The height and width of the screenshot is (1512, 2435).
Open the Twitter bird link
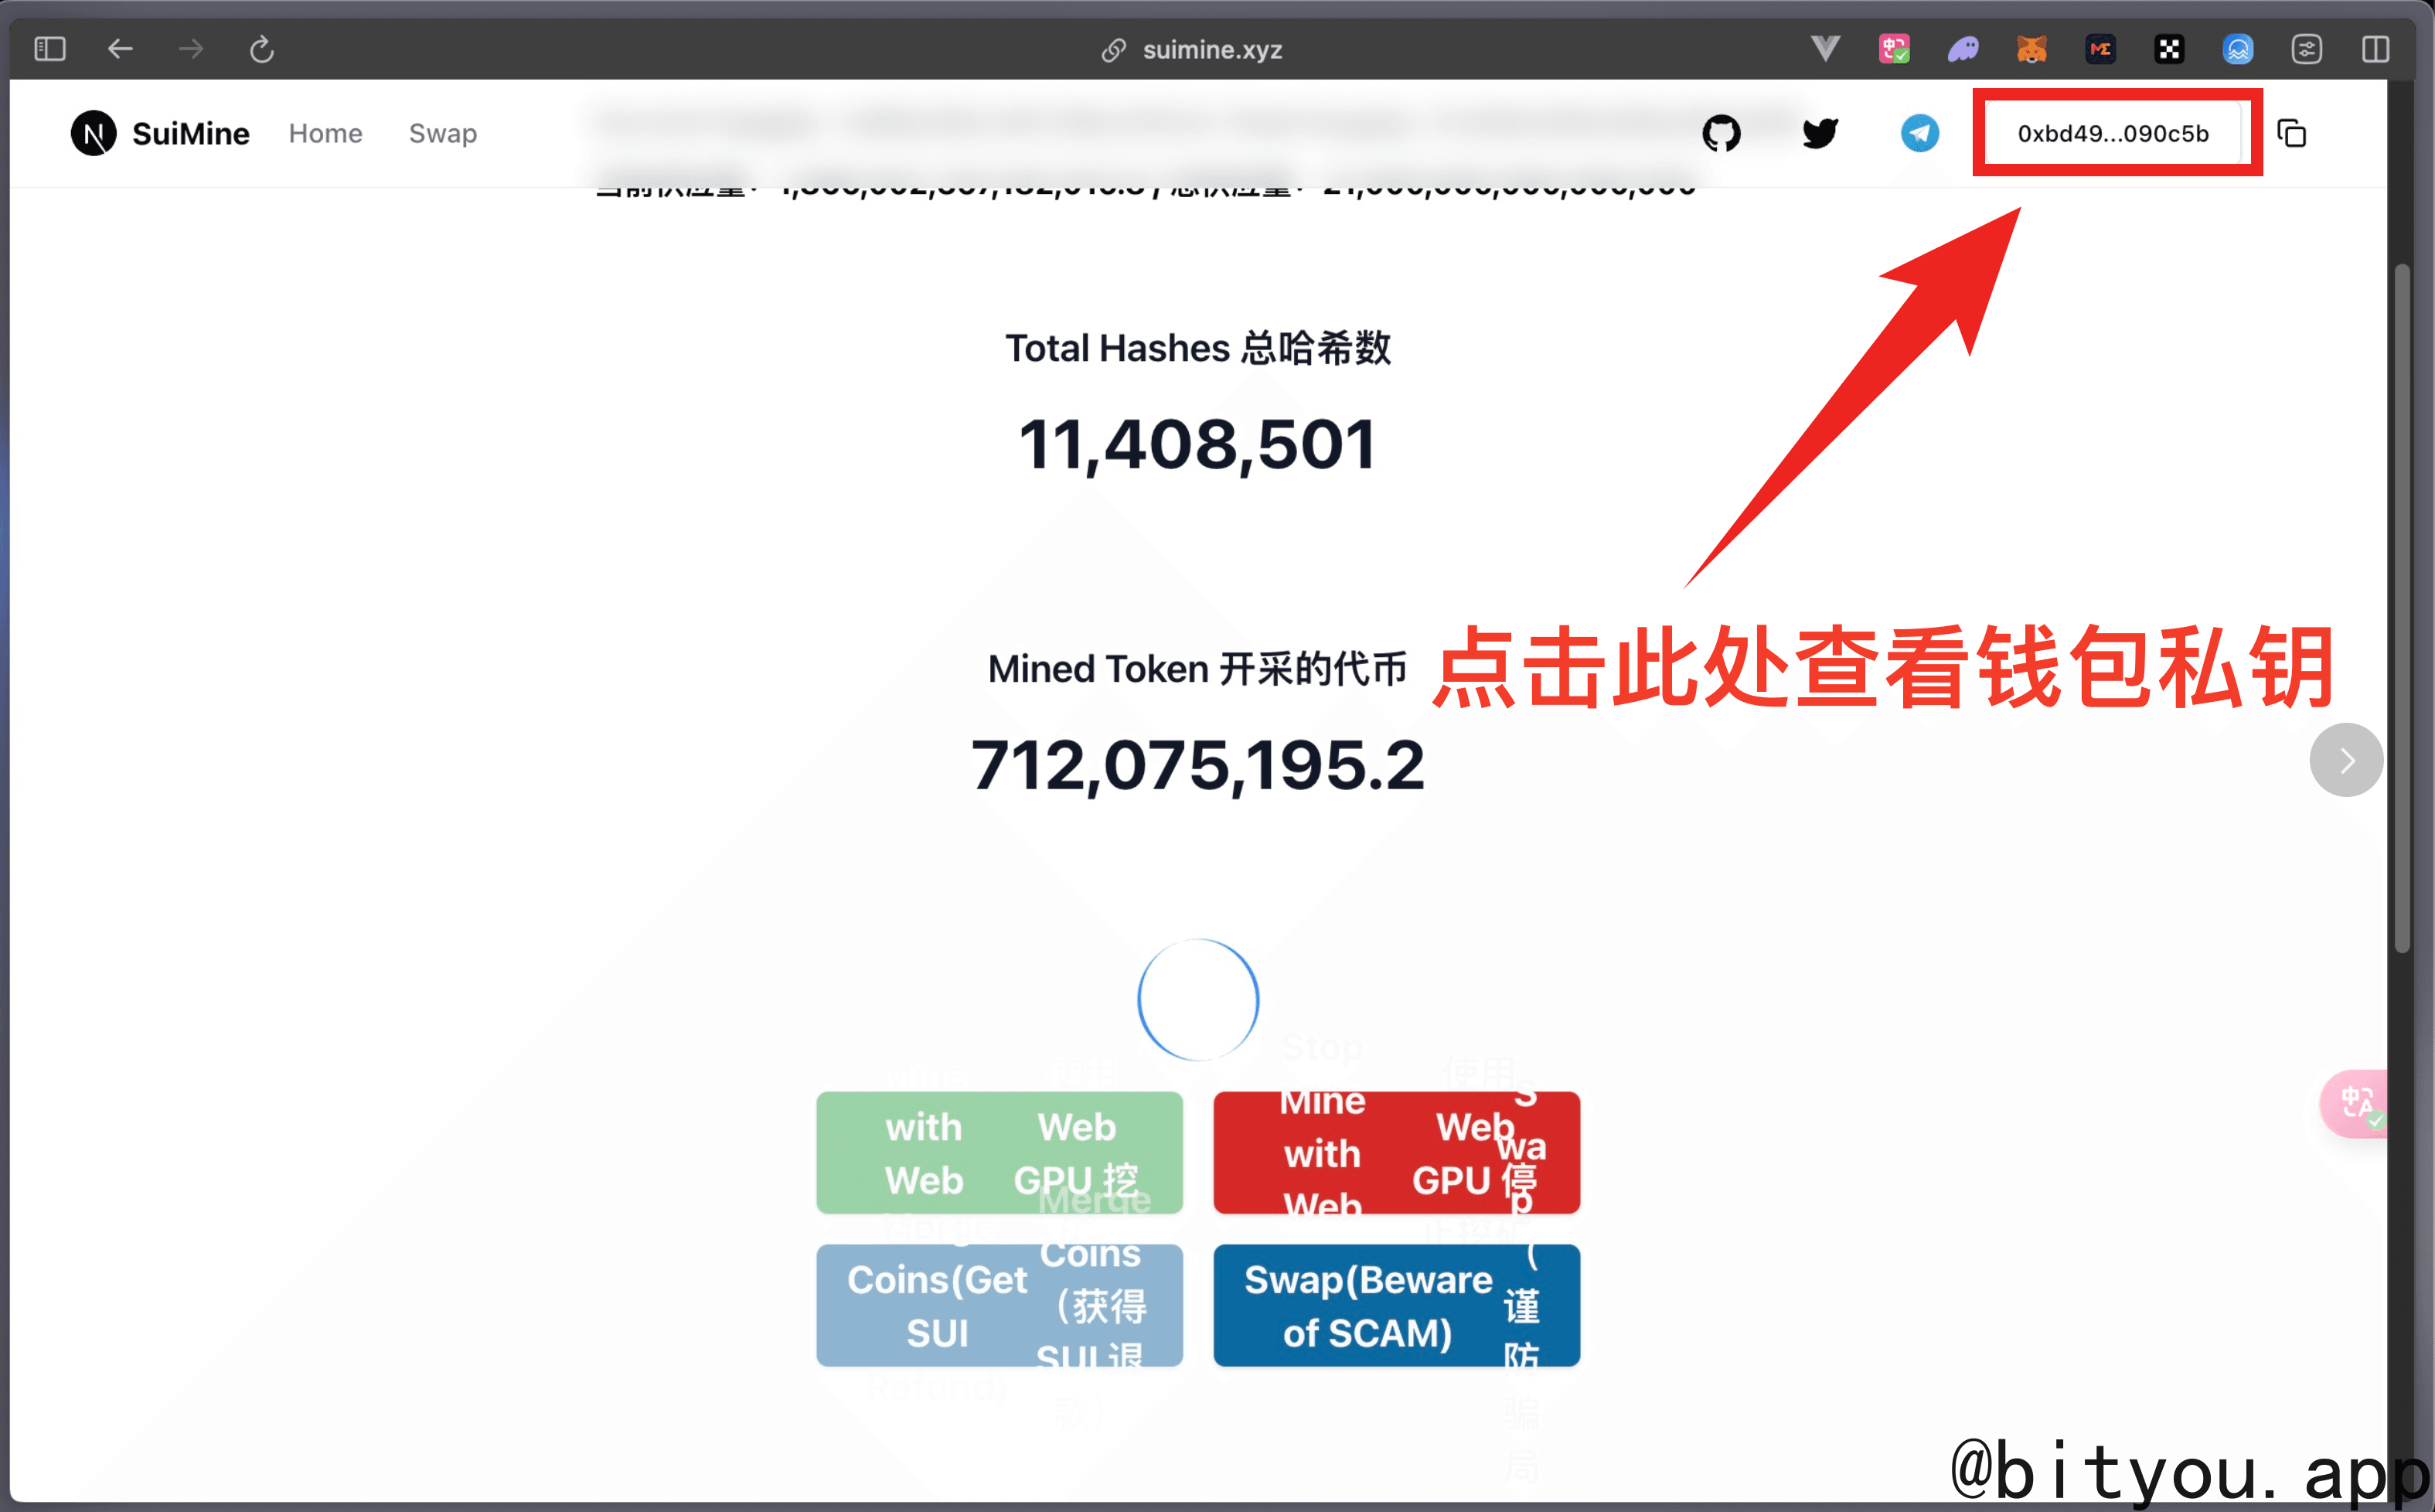(1820, 133)
